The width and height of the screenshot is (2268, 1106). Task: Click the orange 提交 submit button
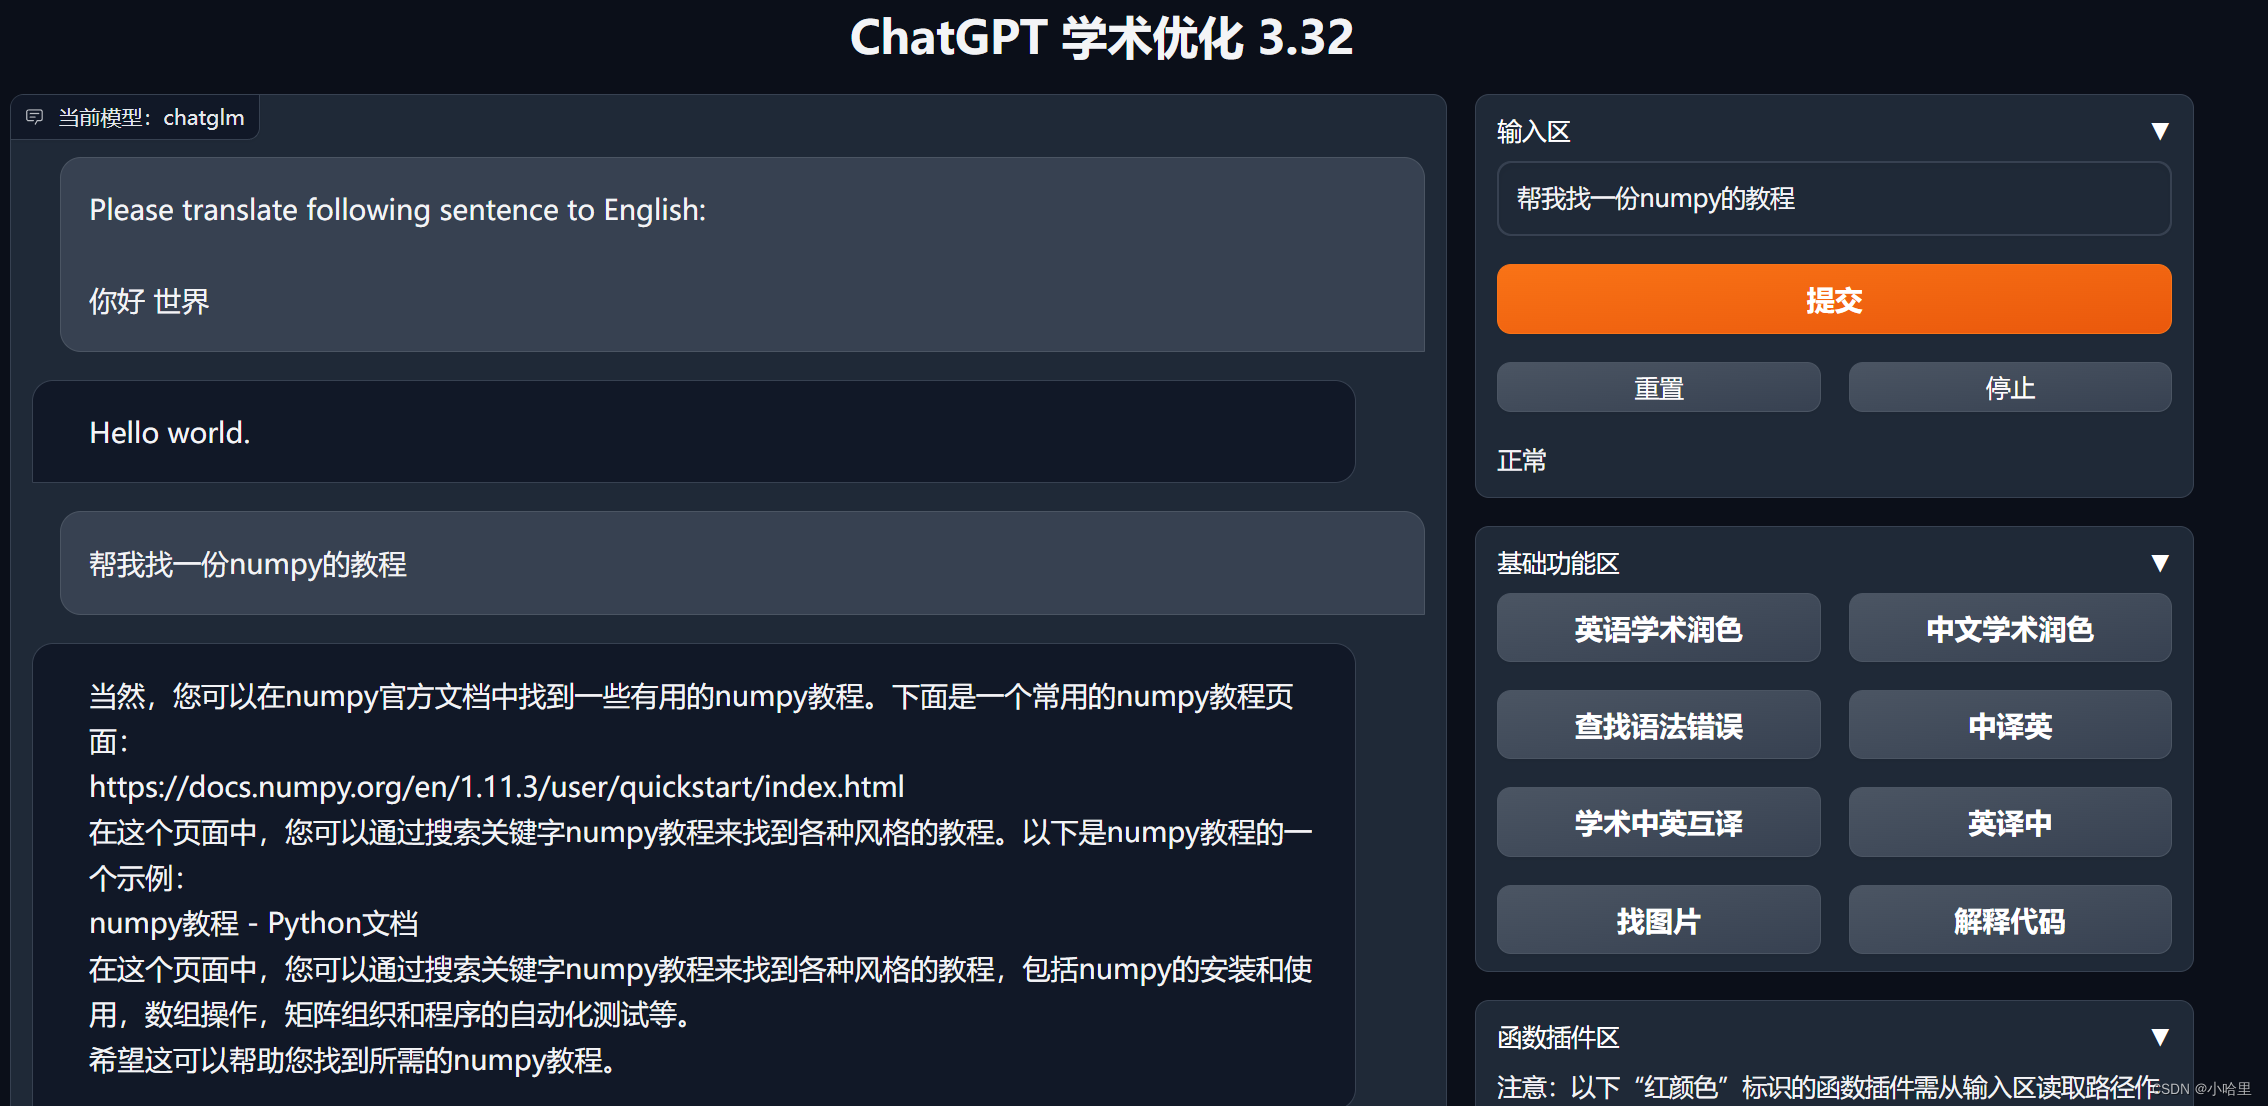click(1833, 299)
